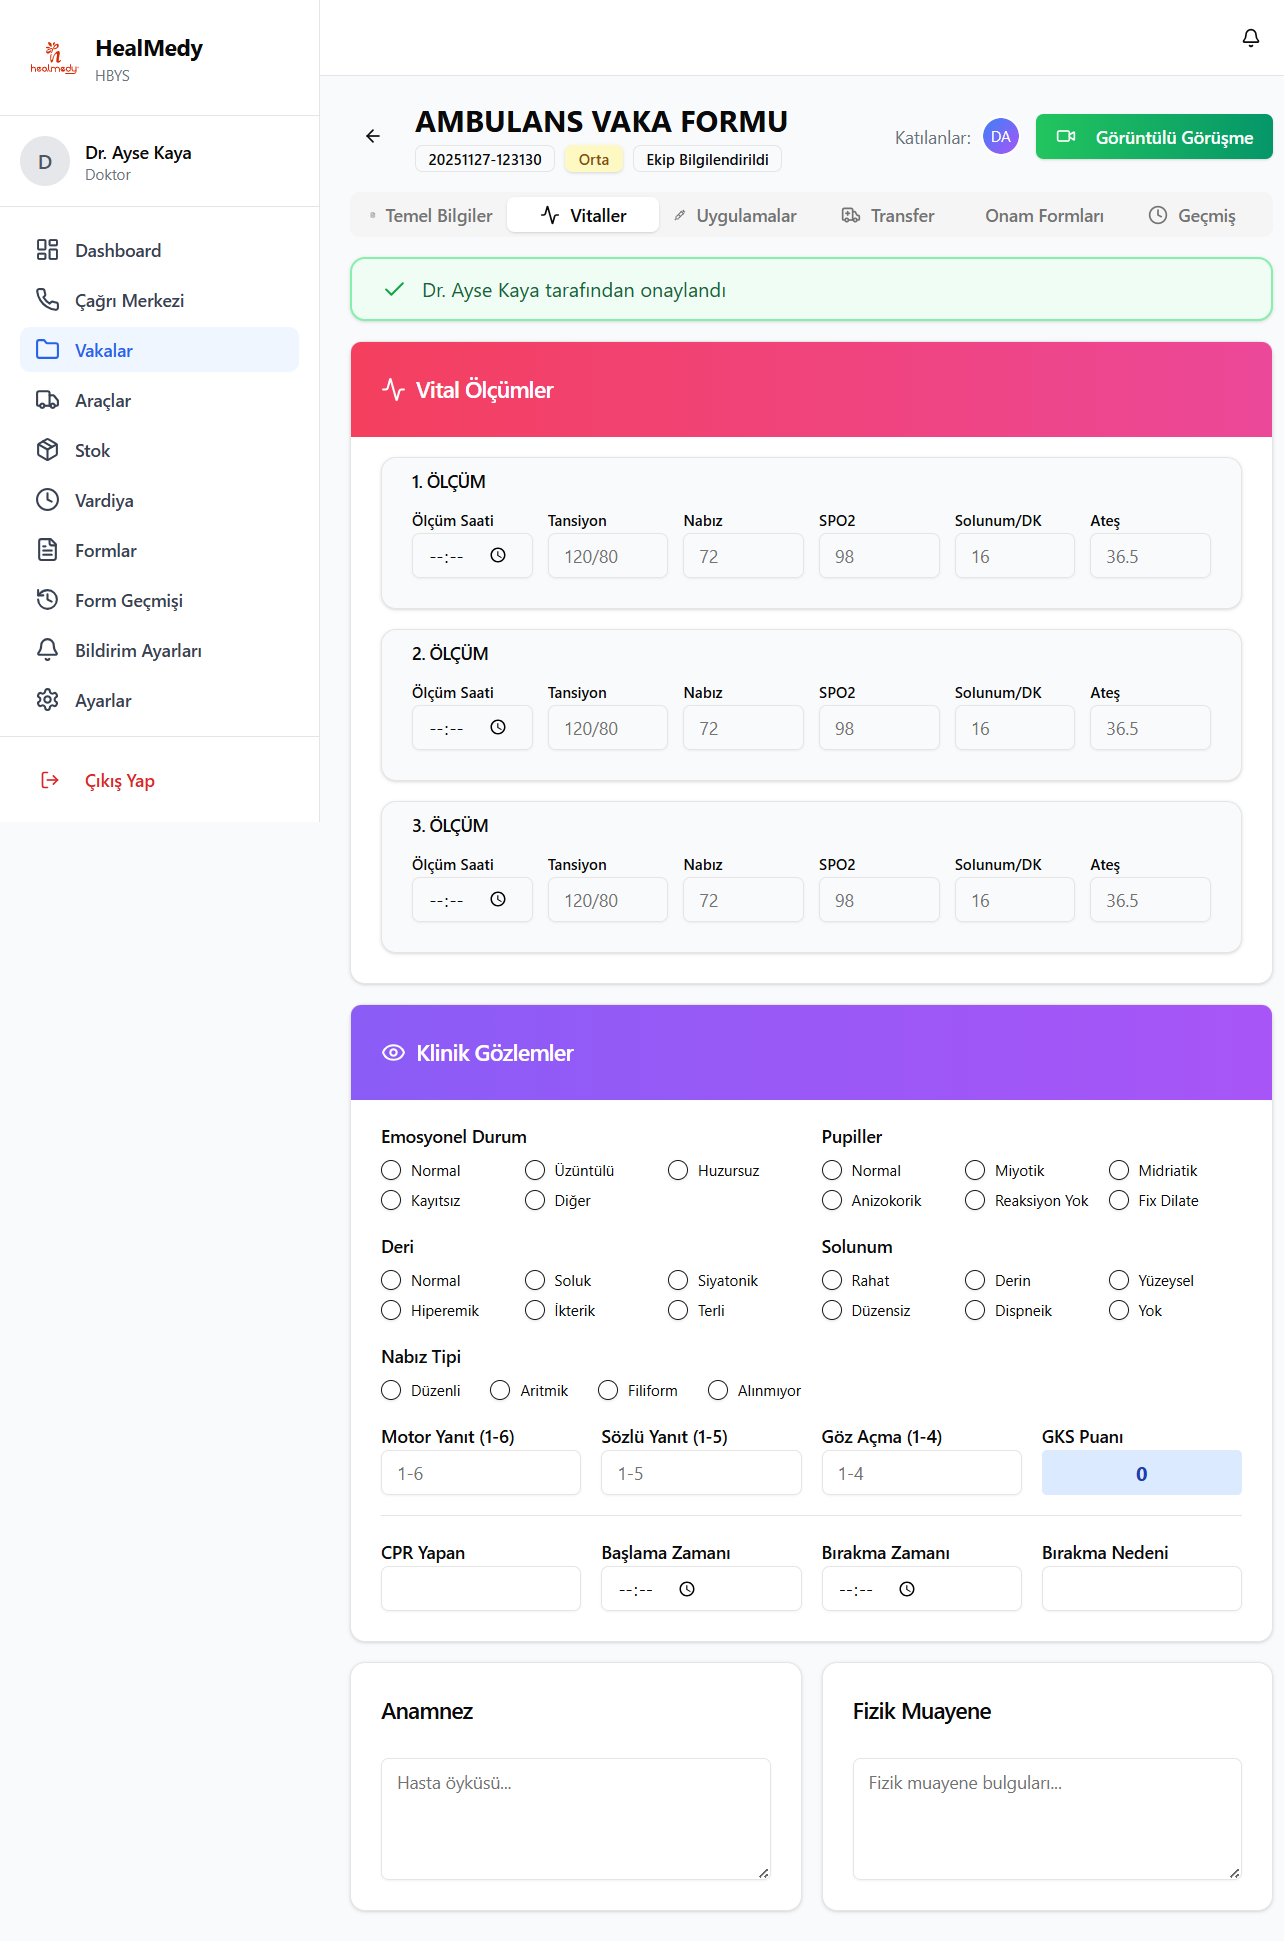Click the notification bell icon in header
1284x1941 pixels.
[1250, 38]
